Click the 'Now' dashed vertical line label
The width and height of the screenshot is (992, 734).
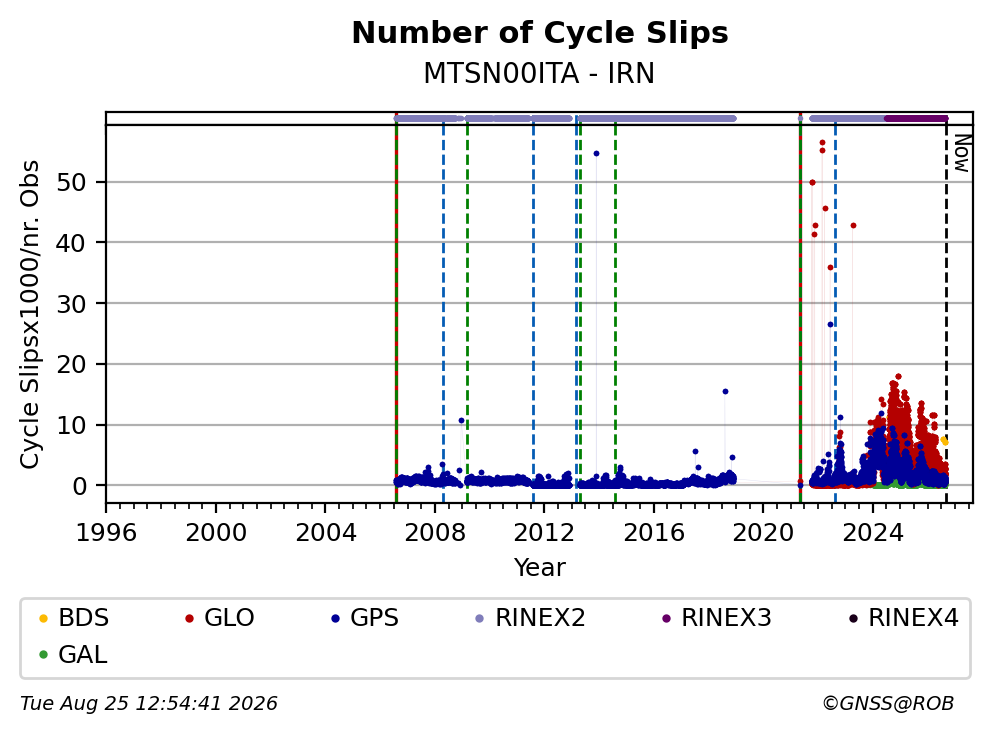point(962,153)
